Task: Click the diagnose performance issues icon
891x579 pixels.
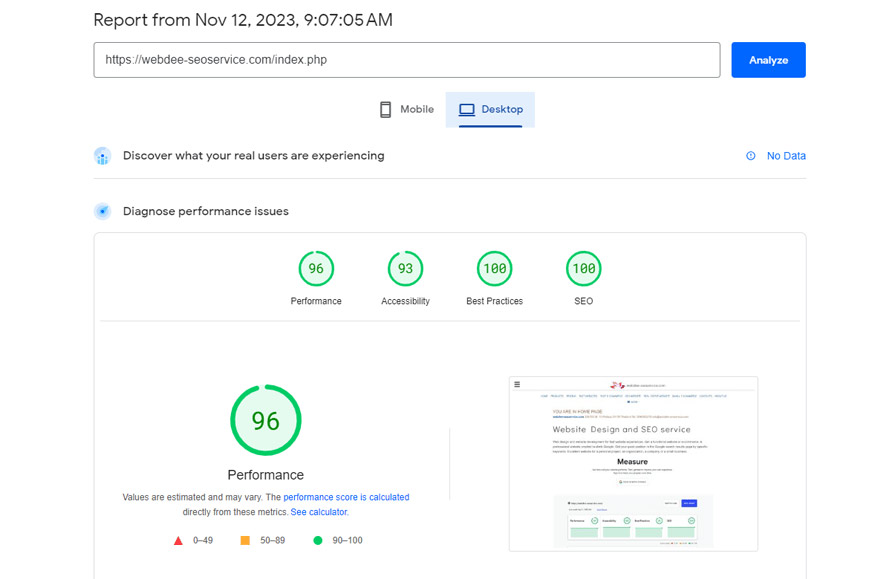Action: pos(102,211)
